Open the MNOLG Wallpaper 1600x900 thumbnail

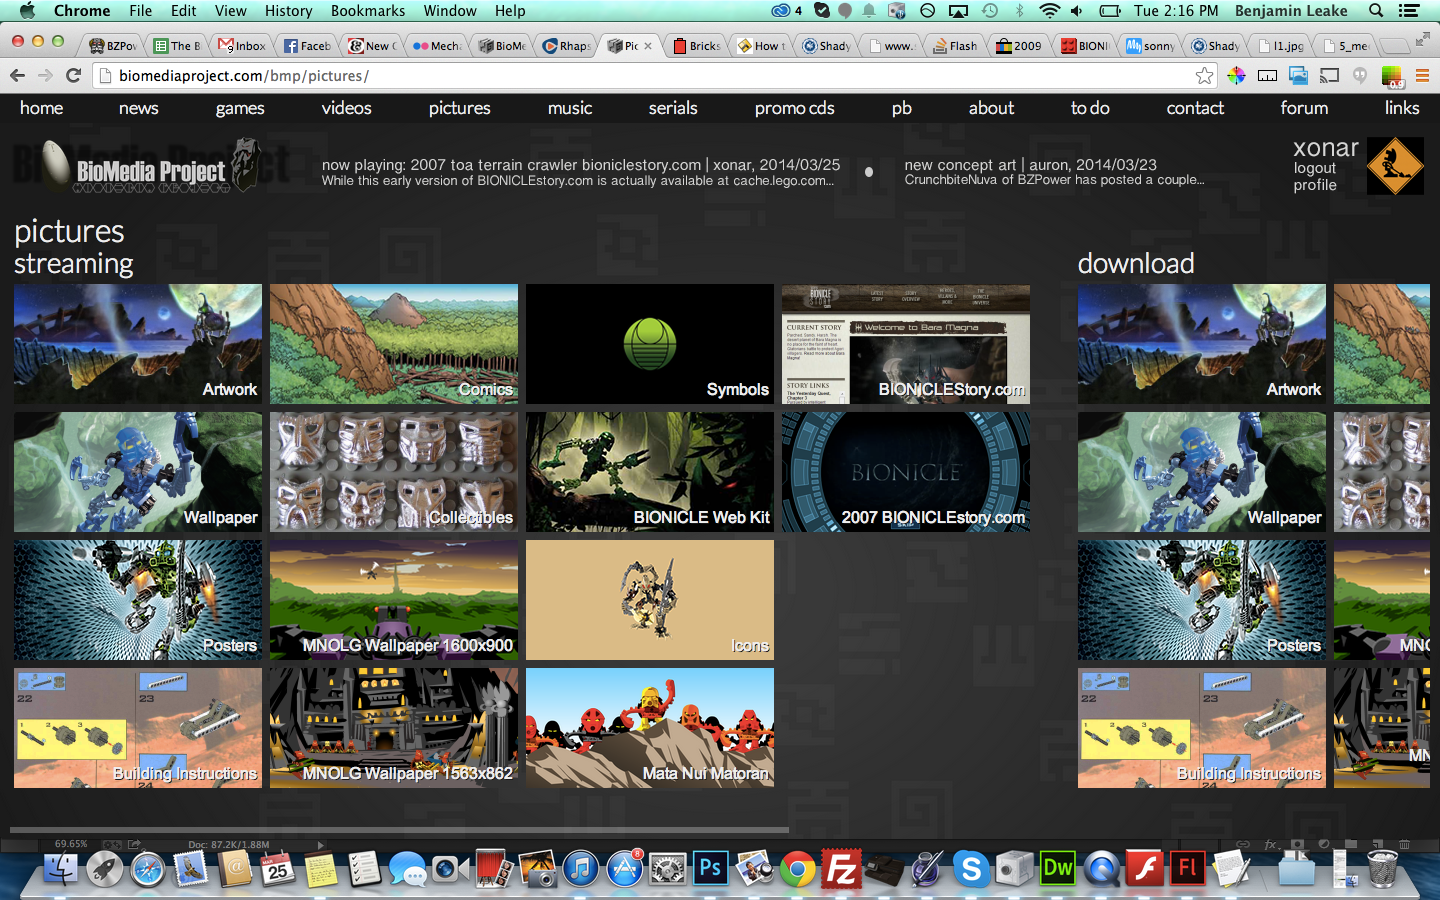coord(394,600)
